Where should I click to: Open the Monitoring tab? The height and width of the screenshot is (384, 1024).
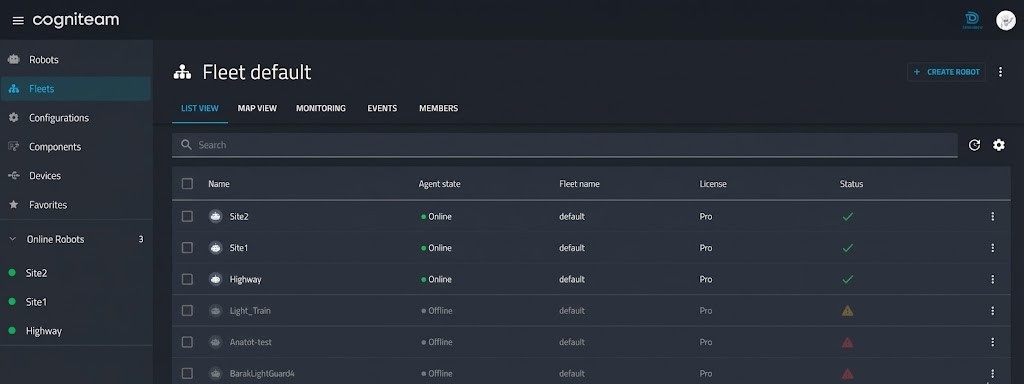click(x=321, y=108)
